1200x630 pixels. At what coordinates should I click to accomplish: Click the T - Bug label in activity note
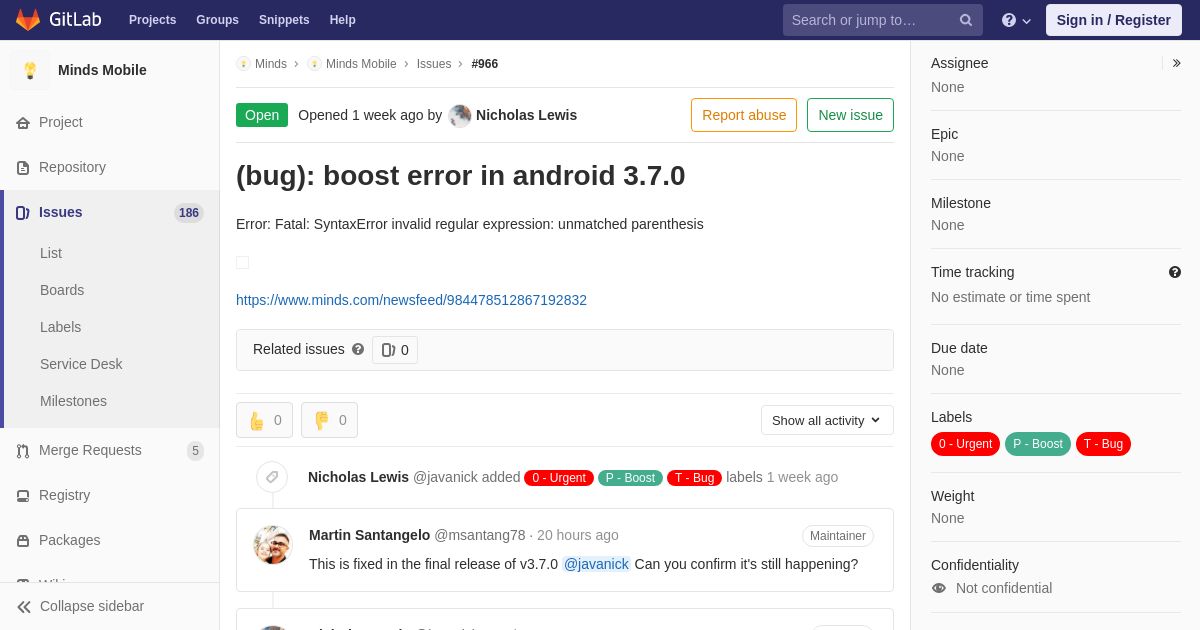[x=694, y=478]
